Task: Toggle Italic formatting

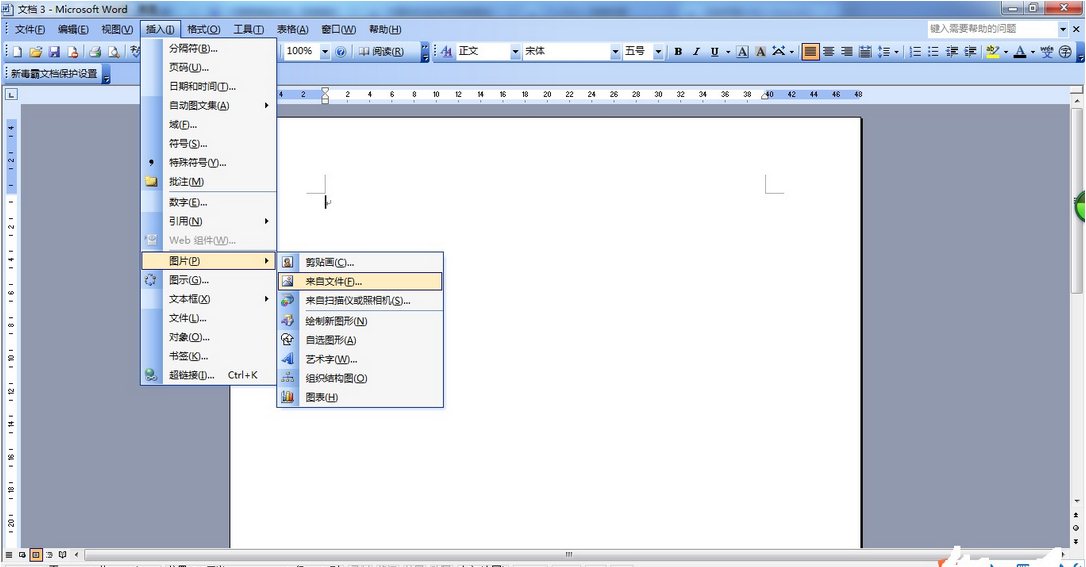Action: click(x=696, y=52)
